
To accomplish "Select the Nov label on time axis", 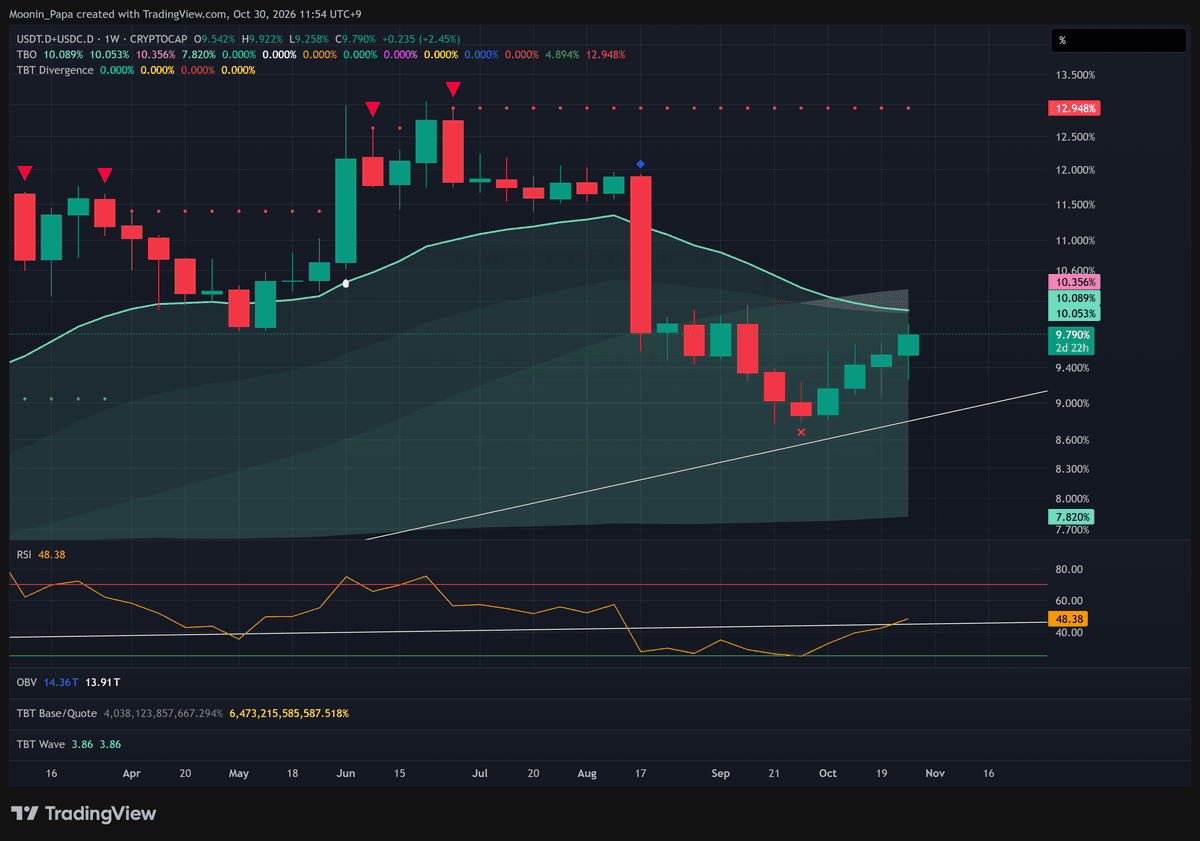I will coord(934,773).
